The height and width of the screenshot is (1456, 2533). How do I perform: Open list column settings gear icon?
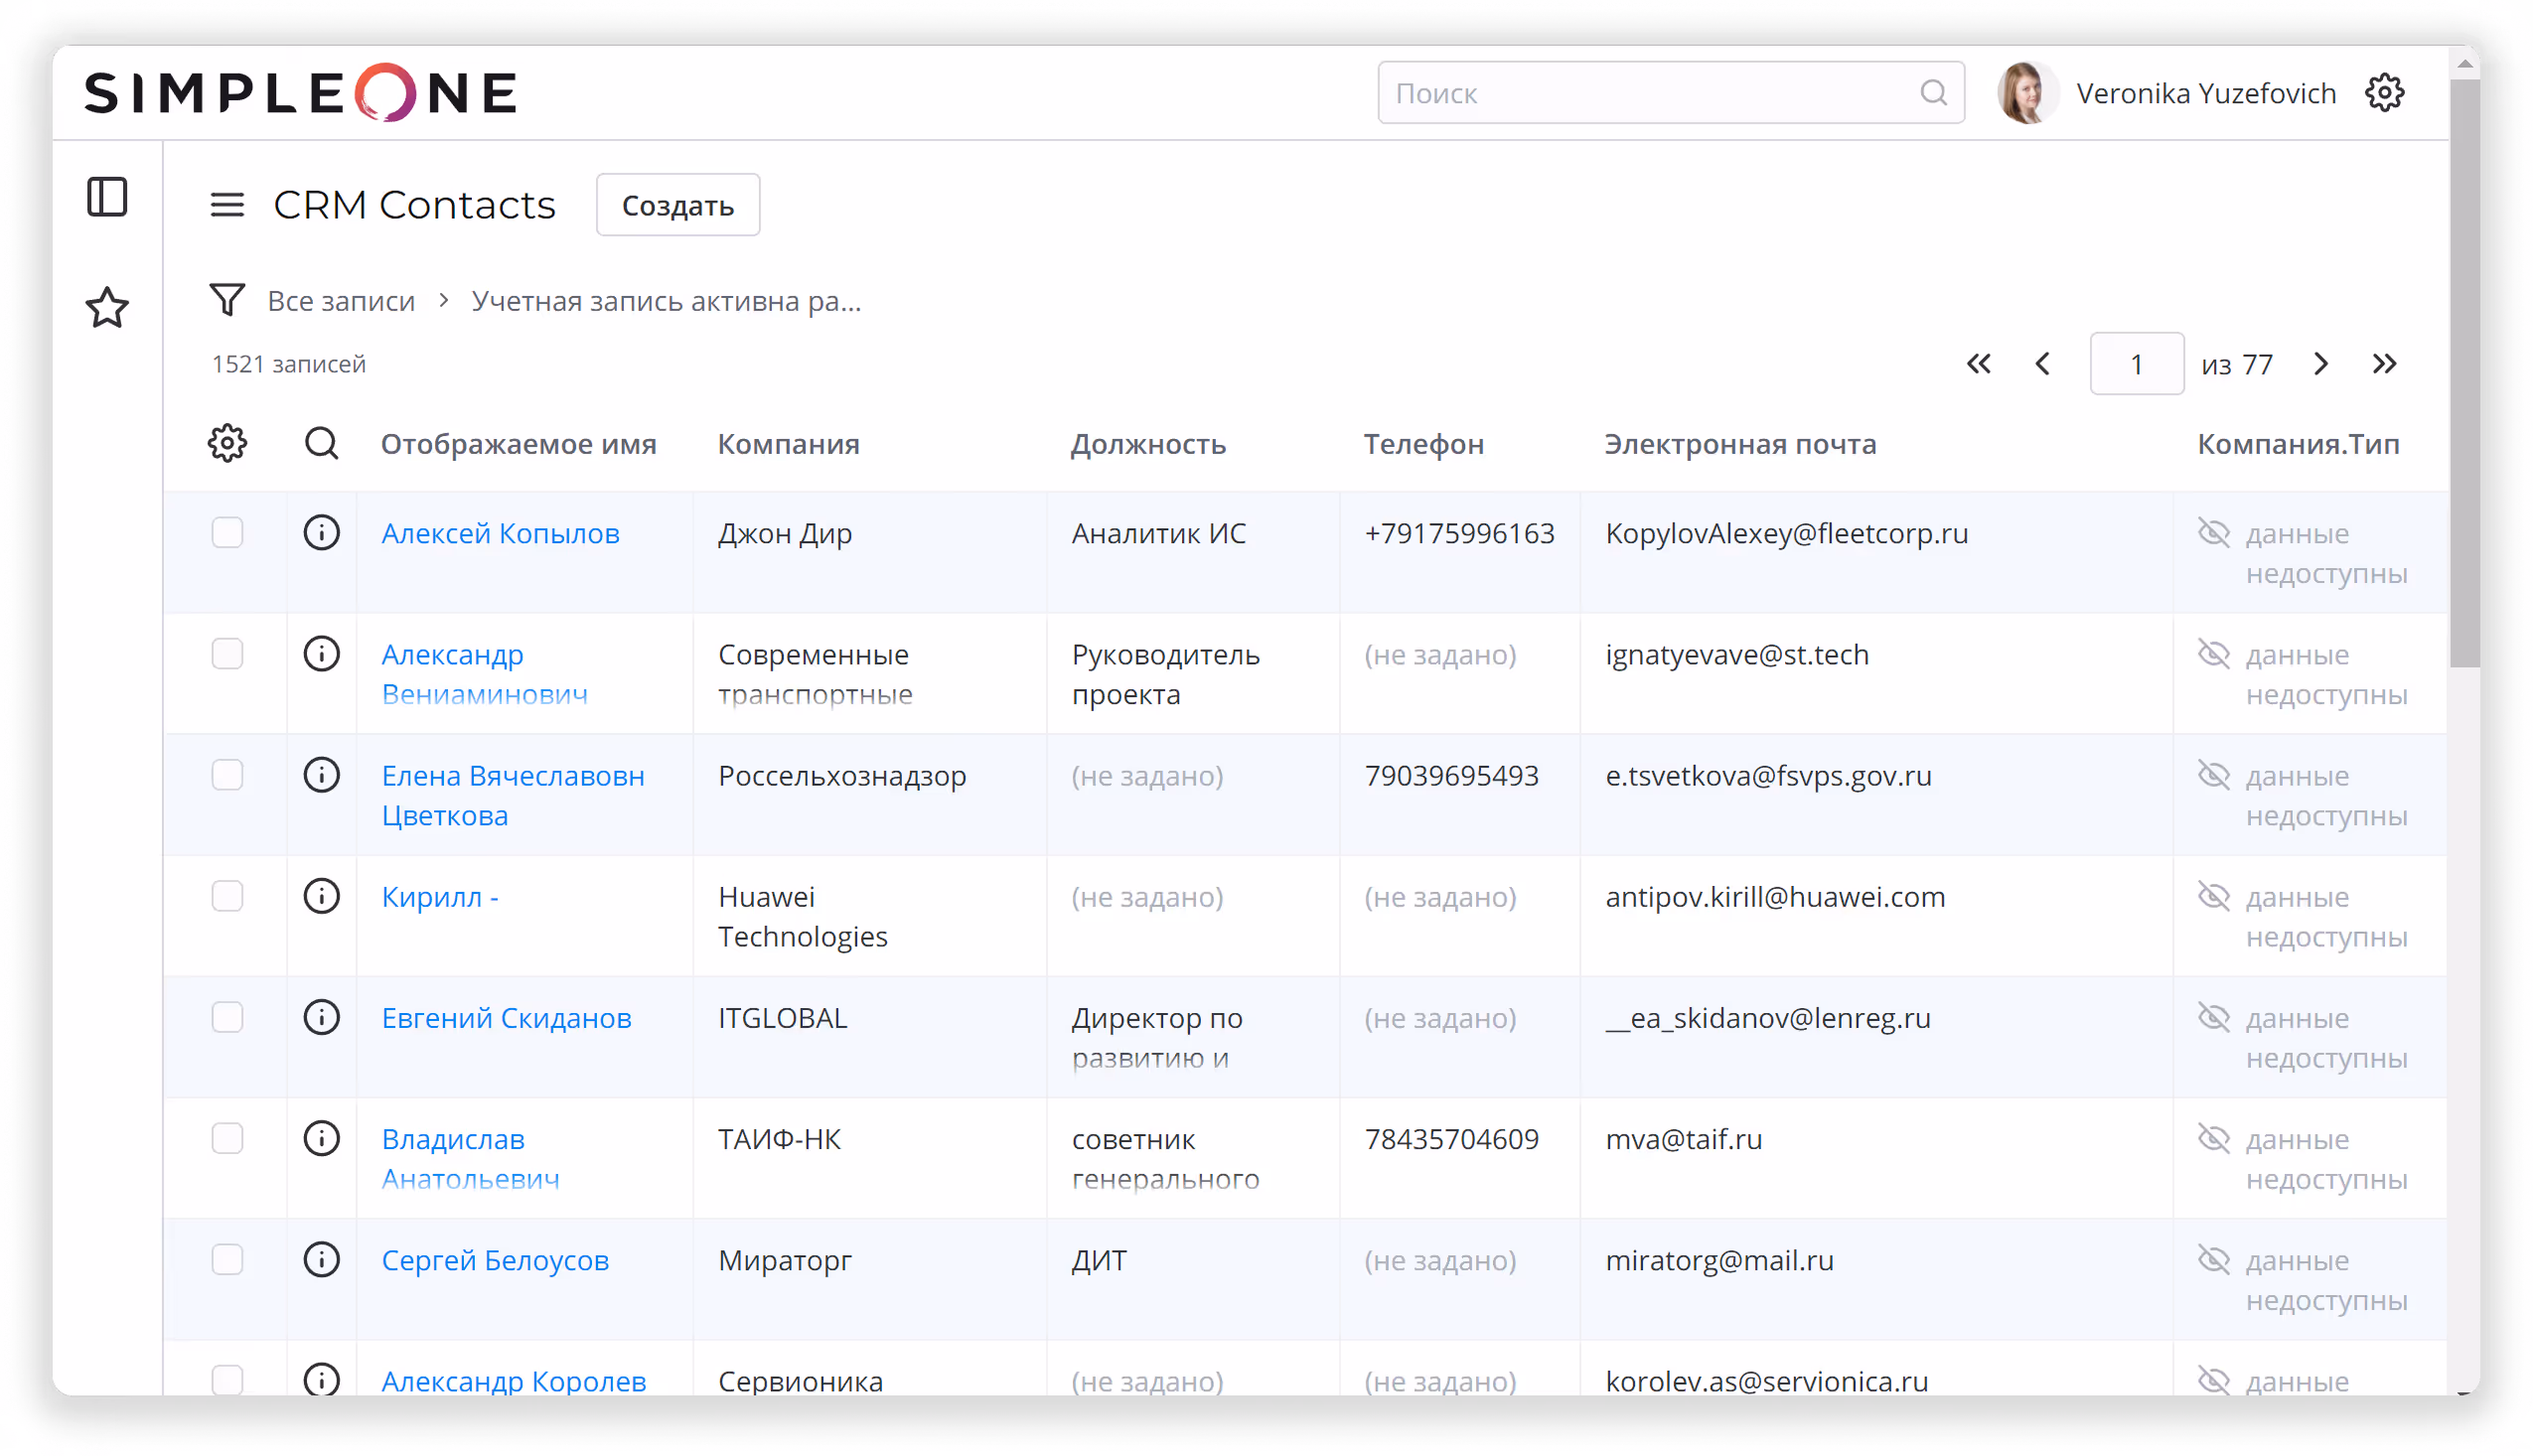(227, 443)
